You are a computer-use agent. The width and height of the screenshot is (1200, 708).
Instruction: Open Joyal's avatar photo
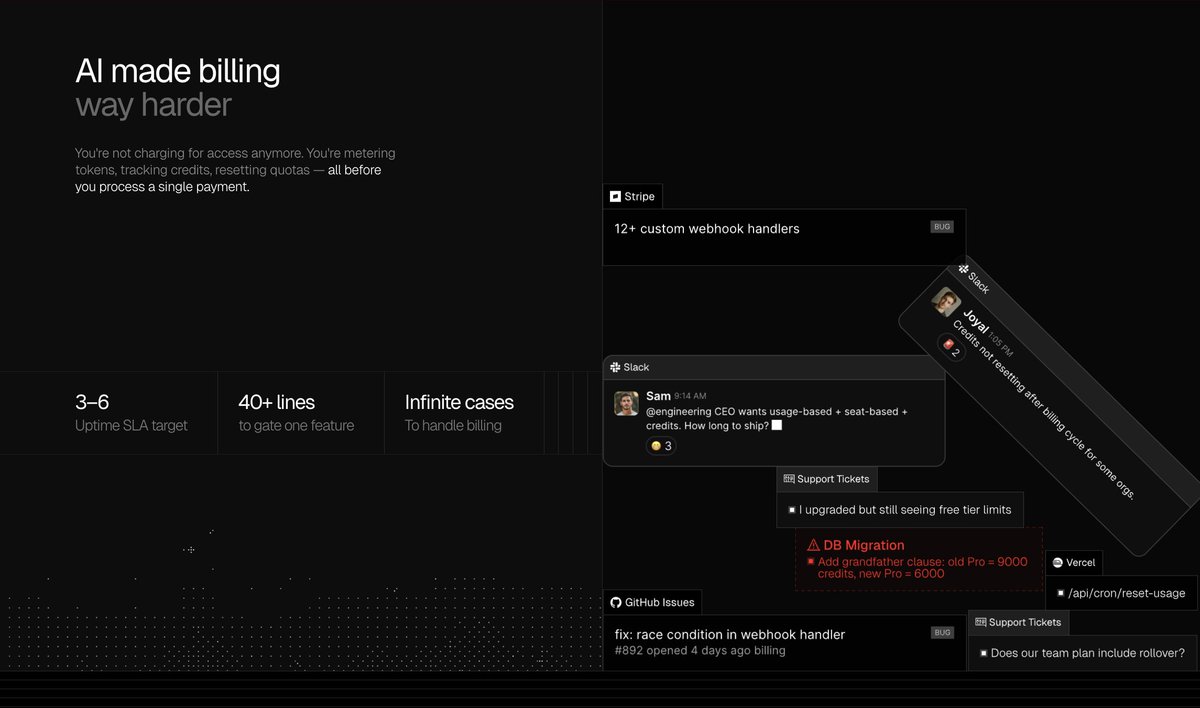[946, 302]
